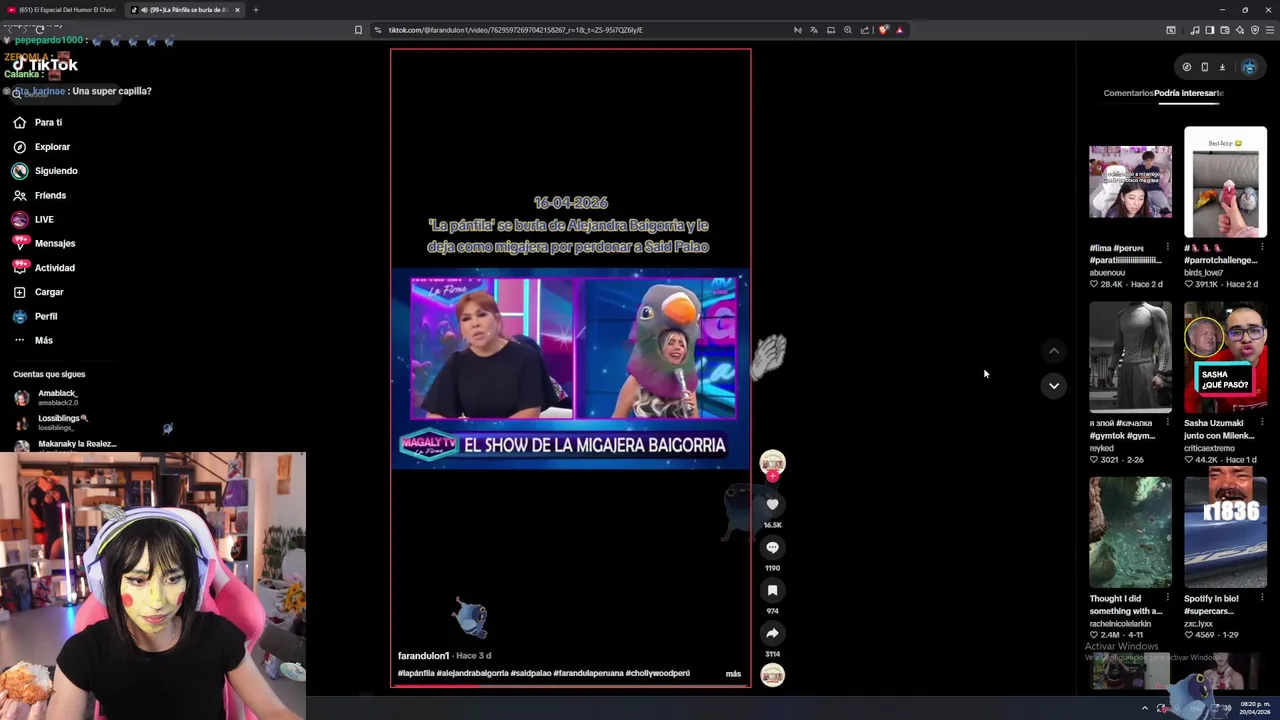
Task: Click the #farandulaperuana hashtag
Action: tap(588, 674)
